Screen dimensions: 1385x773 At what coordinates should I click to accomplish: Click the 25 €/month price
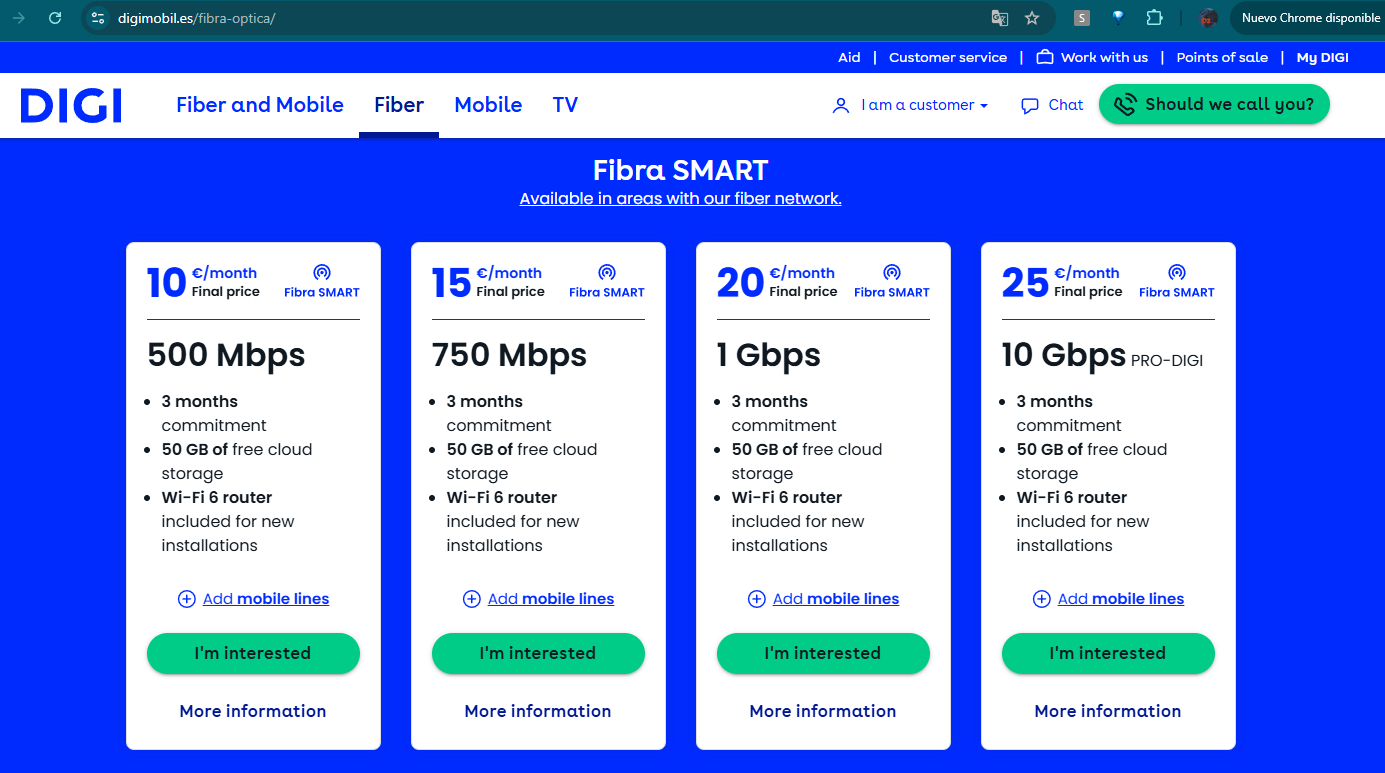point(1062,282)
